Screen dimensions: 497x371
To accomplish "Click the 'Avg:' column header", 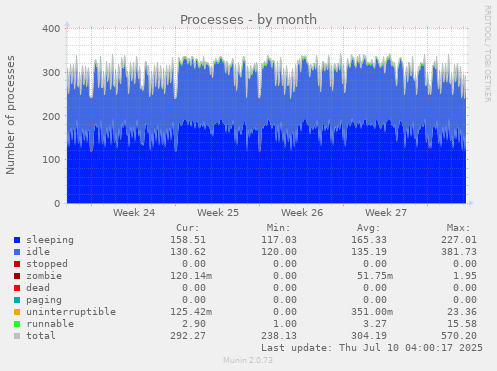I will pyautogui.click(x=369, y=228).
